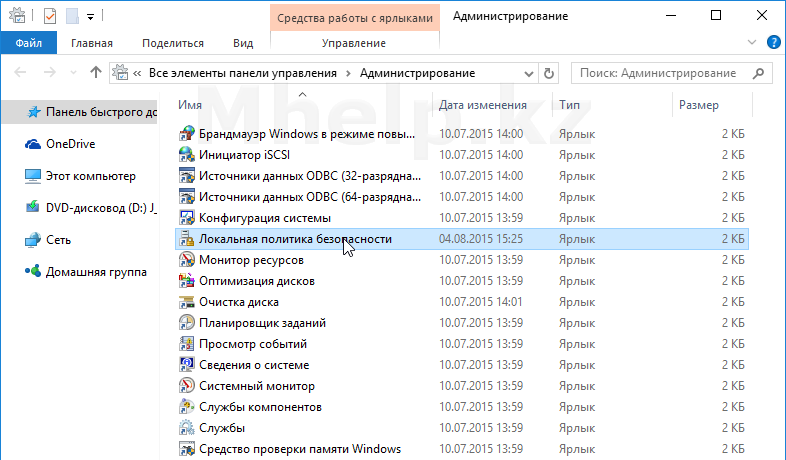
Task: Click the Планировщик заданий icon
Action: (x=186, y=323)
